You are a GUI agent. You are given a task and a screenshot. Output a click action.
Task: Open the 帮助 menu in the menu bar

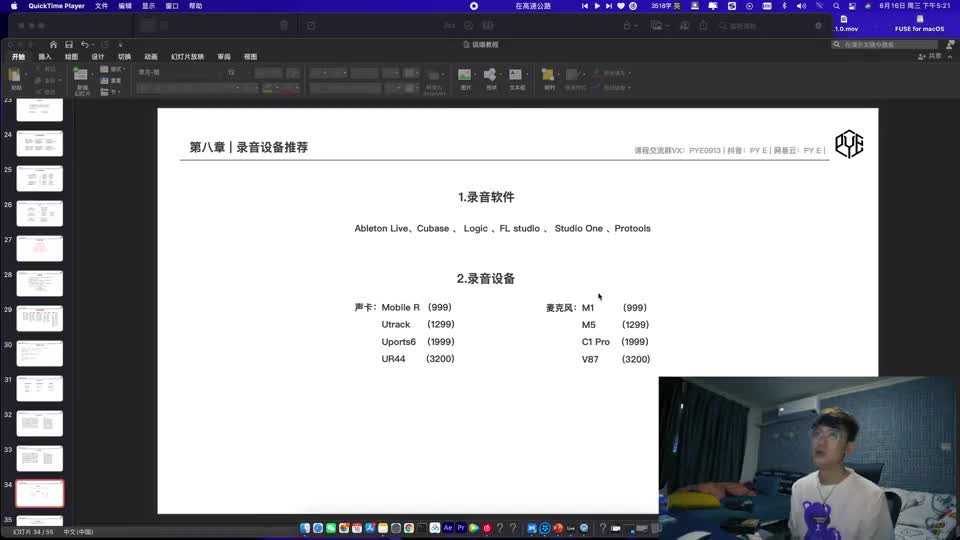tap(195, 6)
